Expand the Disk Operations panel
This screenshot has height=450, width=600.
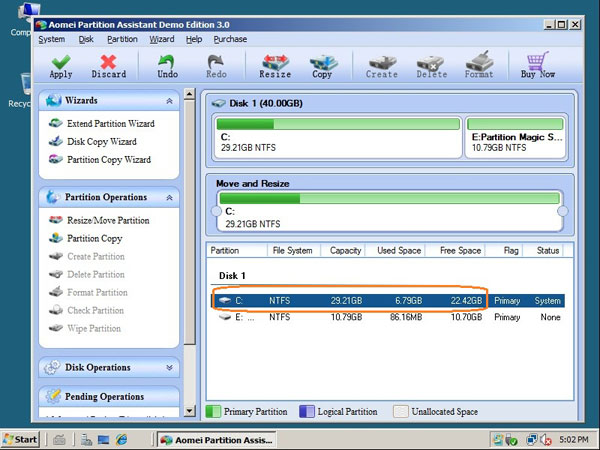coord(169,367)
